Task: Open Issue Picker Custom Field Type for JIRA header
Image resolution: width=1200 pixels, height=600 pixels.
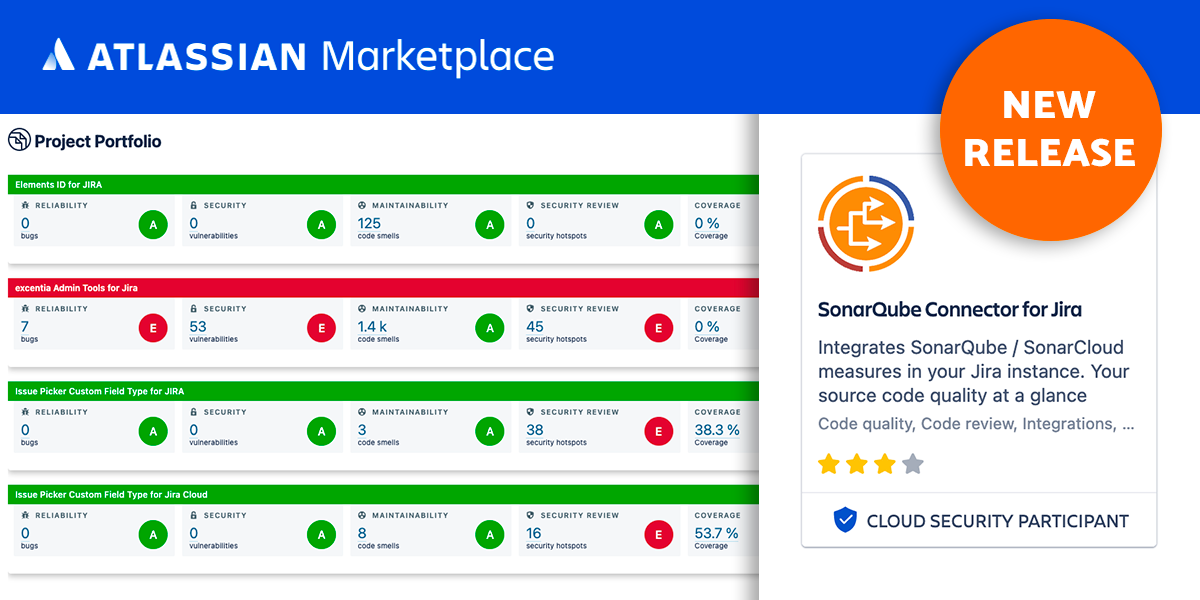Action: [x=383, y=391]
